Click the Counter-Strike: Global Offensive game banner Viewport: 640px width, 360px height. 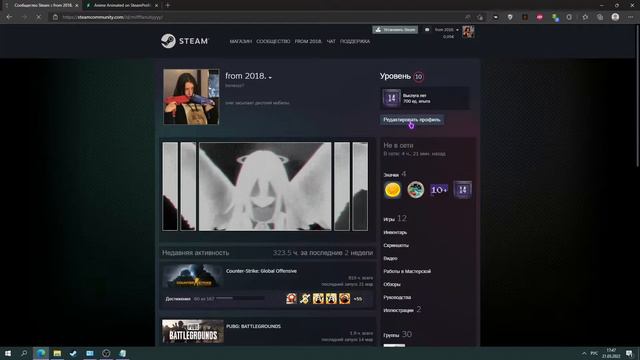[x=192, y=276]
